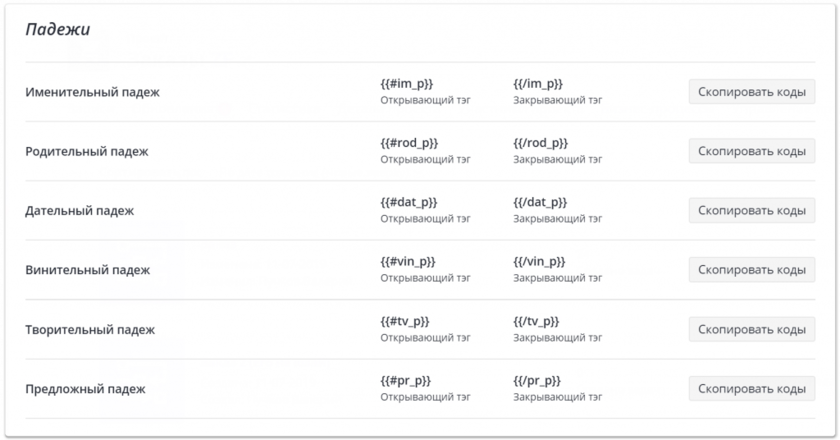
Task: Select the {{#vin_p}} opening tag
Action: coord(408,262)
